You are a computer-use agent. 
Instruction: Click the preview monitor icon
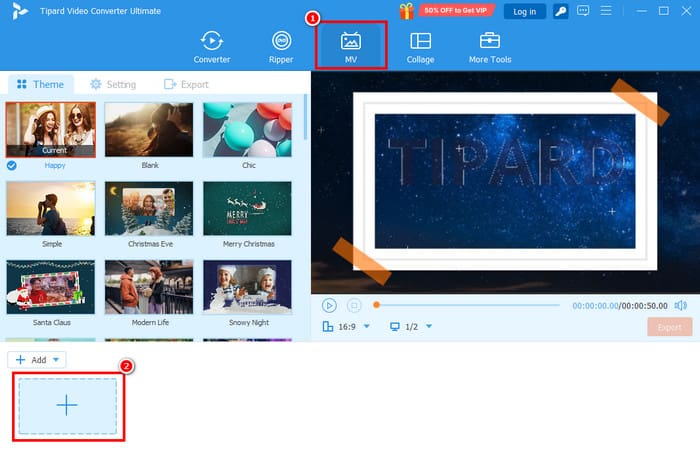(395, 327)
